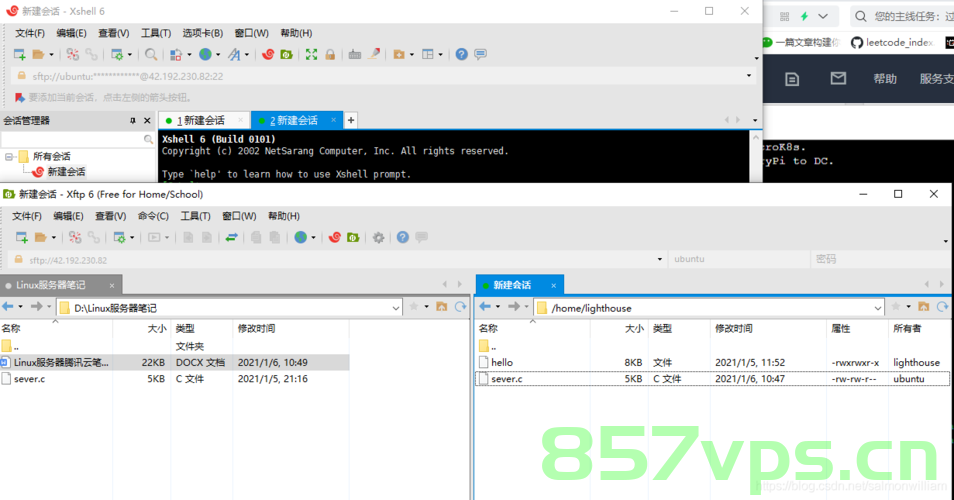The width and height of the screenshot is (954, 500).
Task: Select the Linux服务器笔记 local tab in Xftp
Action: click(50, 285)
